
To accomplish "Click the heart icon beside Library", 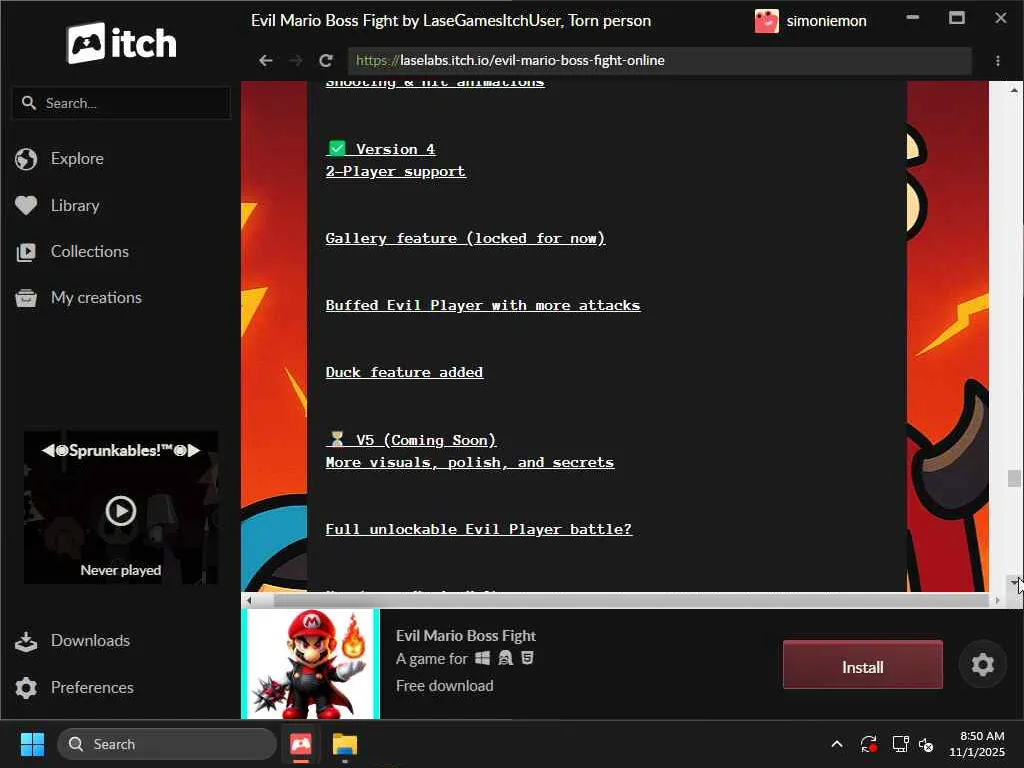I will point(26,206).
